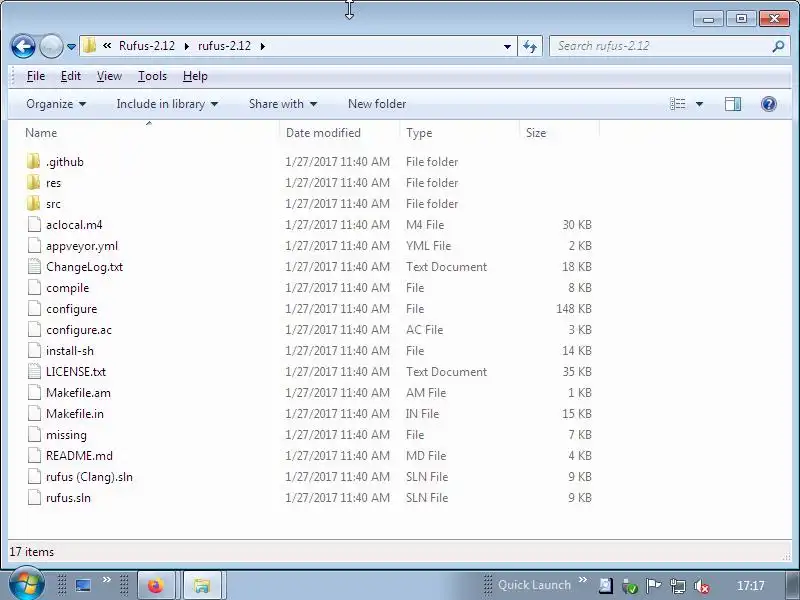Sort by the Size column header
800x600 pixels.
click(559, 133)
